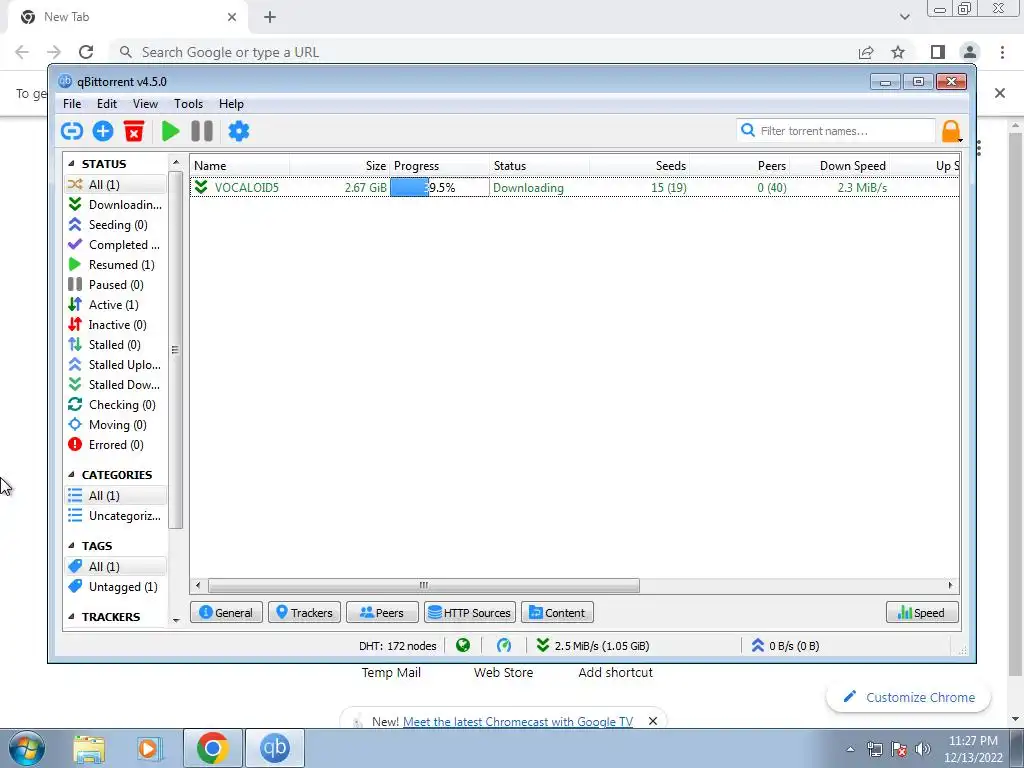The height and width of the screenshot is (768, 1024).
Task: Collapse the CATEGORIES section
Action: coord(71,475)
